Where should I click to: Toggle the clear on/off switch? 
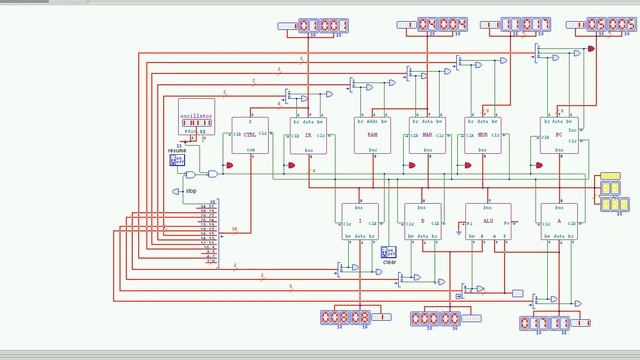(x=388, y=252)
